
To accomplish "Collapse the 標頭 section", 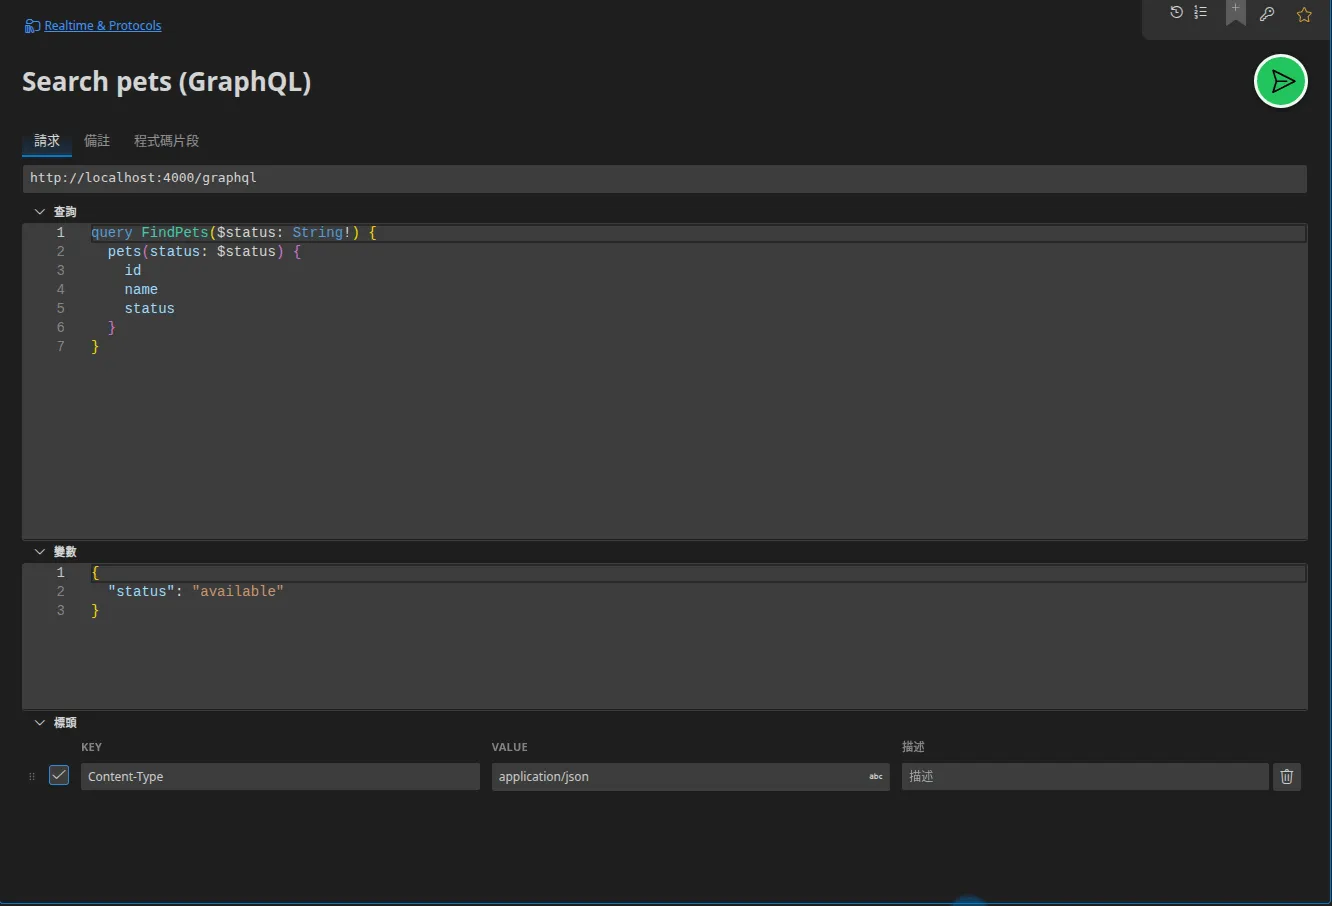I will (40, 723).
